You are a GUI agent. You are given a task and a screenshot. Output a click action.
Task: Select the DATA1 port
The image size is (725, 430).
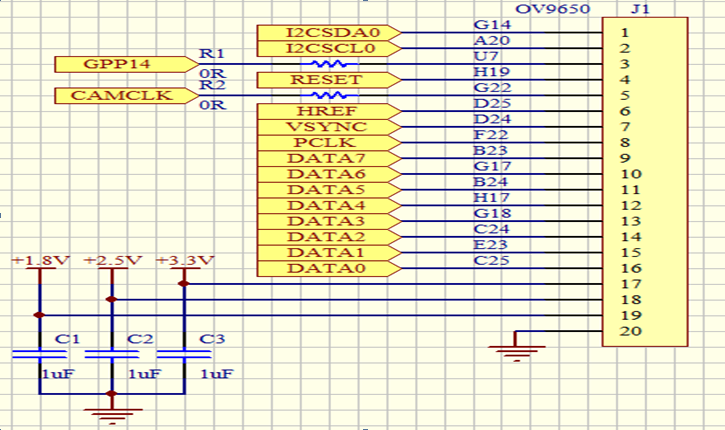click(329, 253)
